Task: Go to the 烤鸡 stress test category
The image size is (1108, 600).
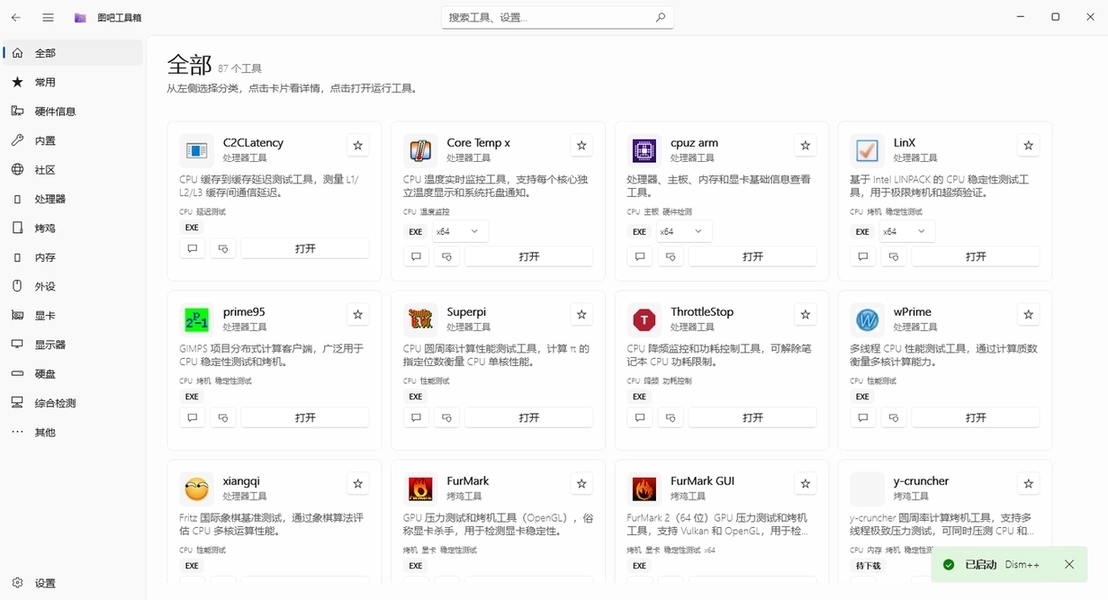Action: click(x=73, y=228)
